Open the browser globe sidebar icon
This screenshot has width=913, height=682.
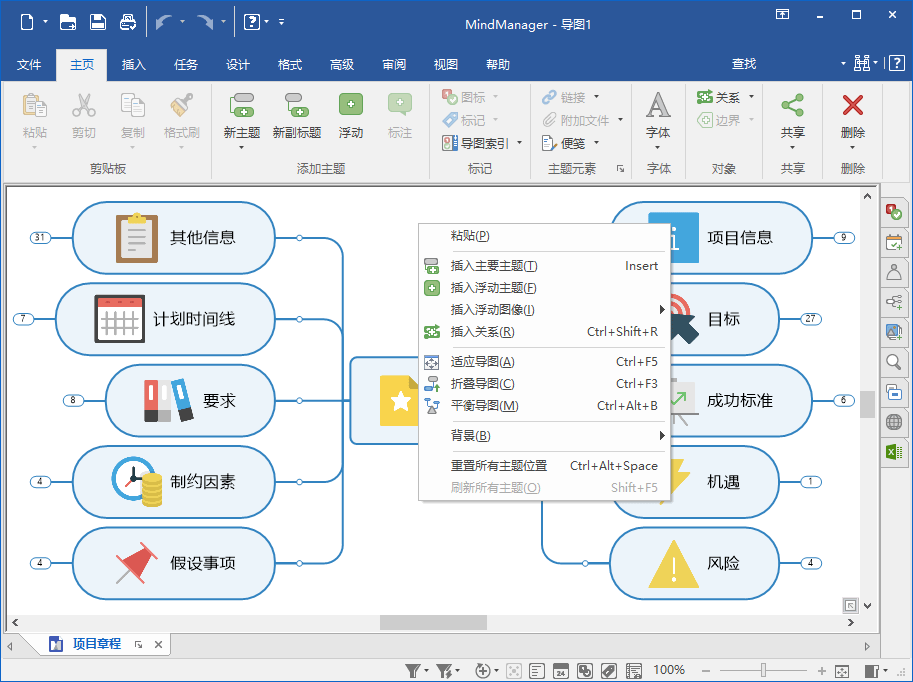pyautogui.click(x=894, y=422)
